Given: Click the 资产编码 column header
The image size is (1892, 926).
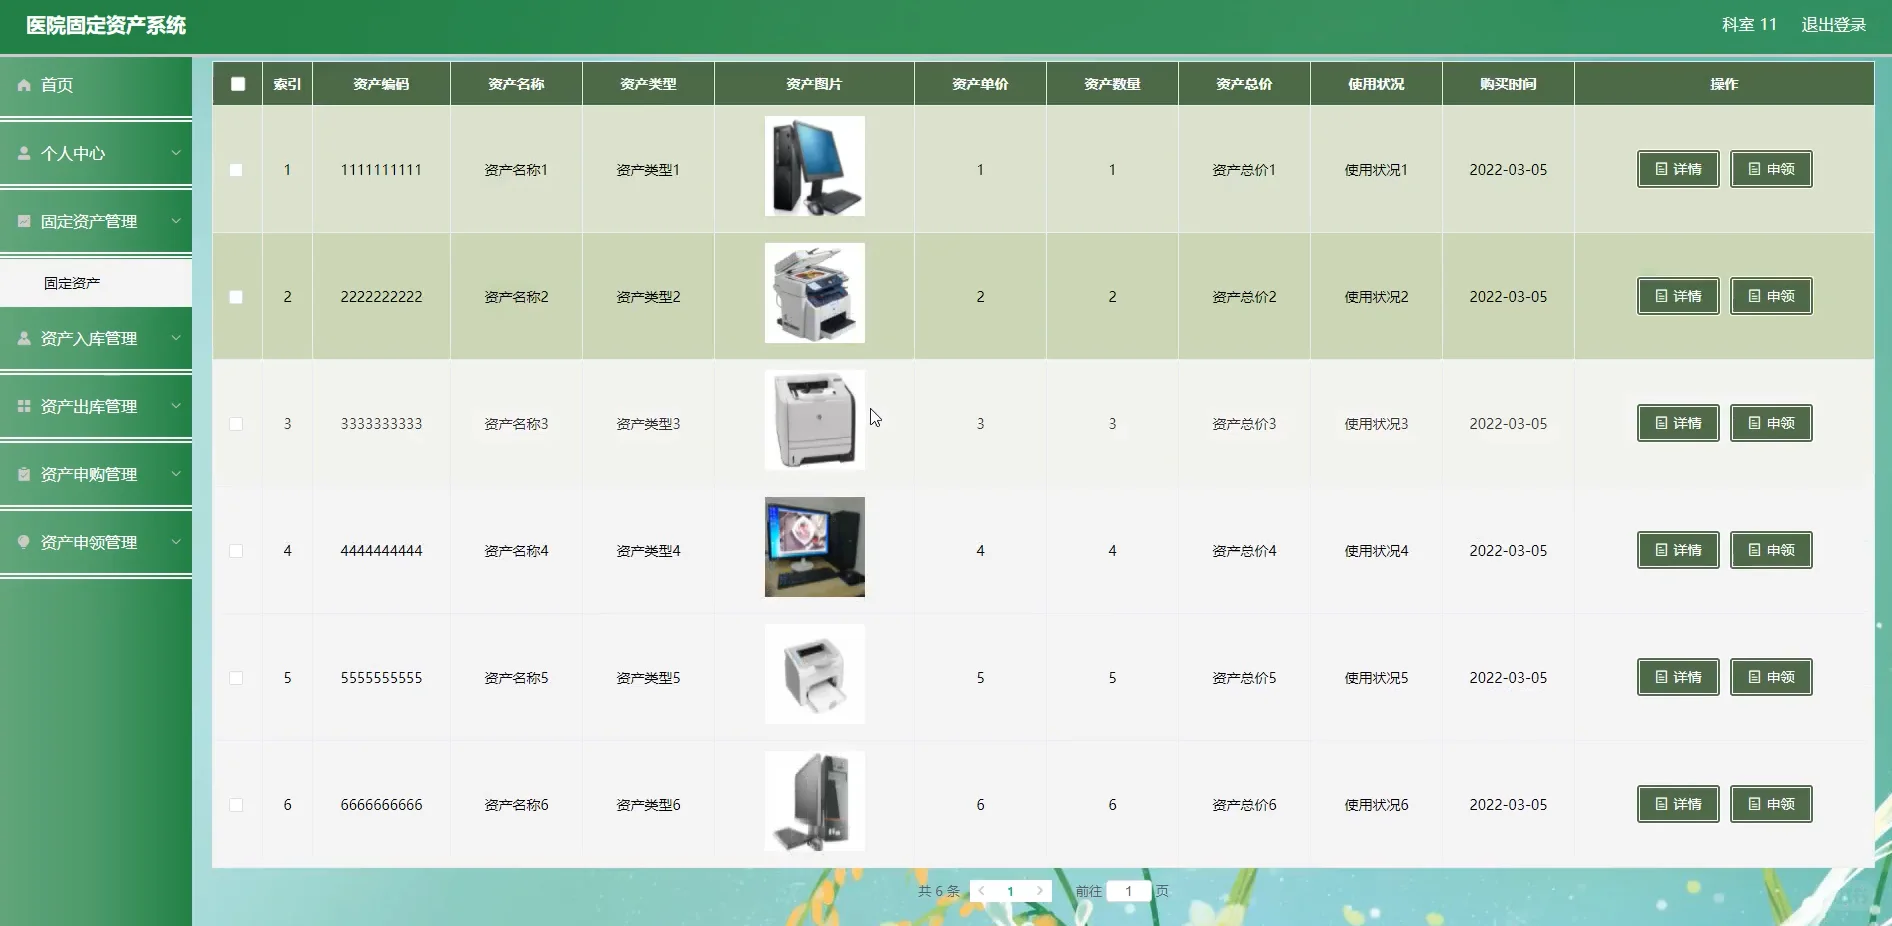Looking at the screenshot, I should 381,84.
